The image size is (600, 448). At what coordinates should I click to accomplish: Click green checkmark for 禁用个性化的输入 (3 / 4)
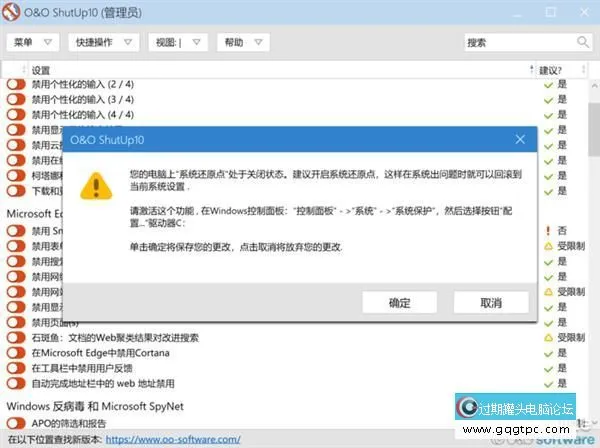pos(548,100)
